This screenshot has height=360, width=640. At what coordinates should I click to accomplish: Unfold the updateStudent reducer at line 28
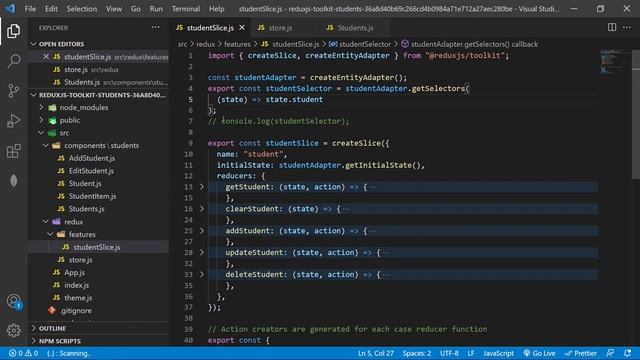tap(202, 253)
